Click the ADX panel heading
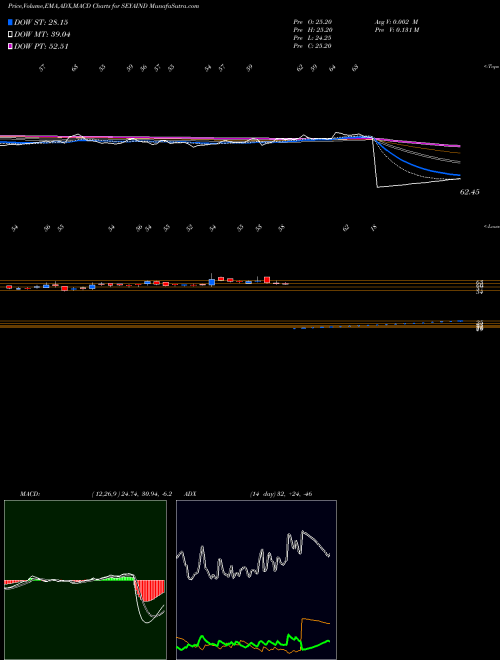The height and width of the screenshot is (660, 500). (189, 494)
